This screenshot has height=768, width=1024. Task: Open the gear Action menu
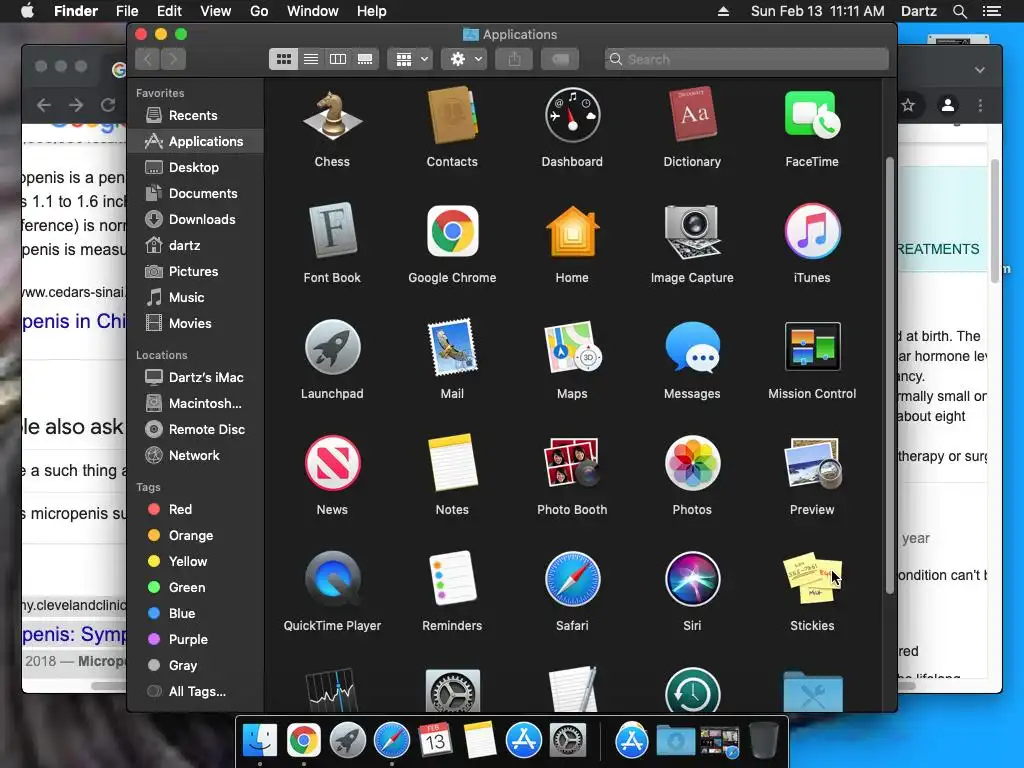(465, 59)
